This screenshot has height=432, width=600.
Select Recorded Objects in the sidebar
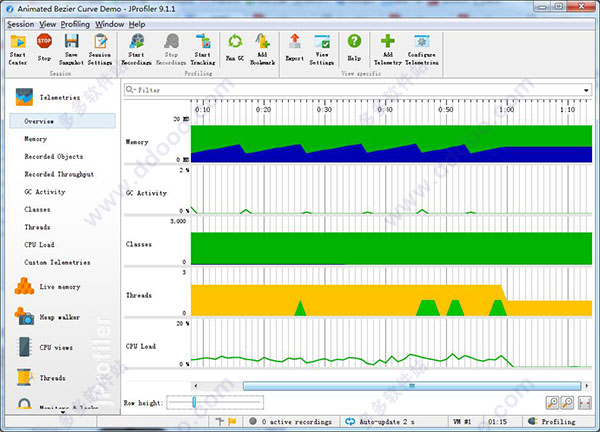pos(54,156)
